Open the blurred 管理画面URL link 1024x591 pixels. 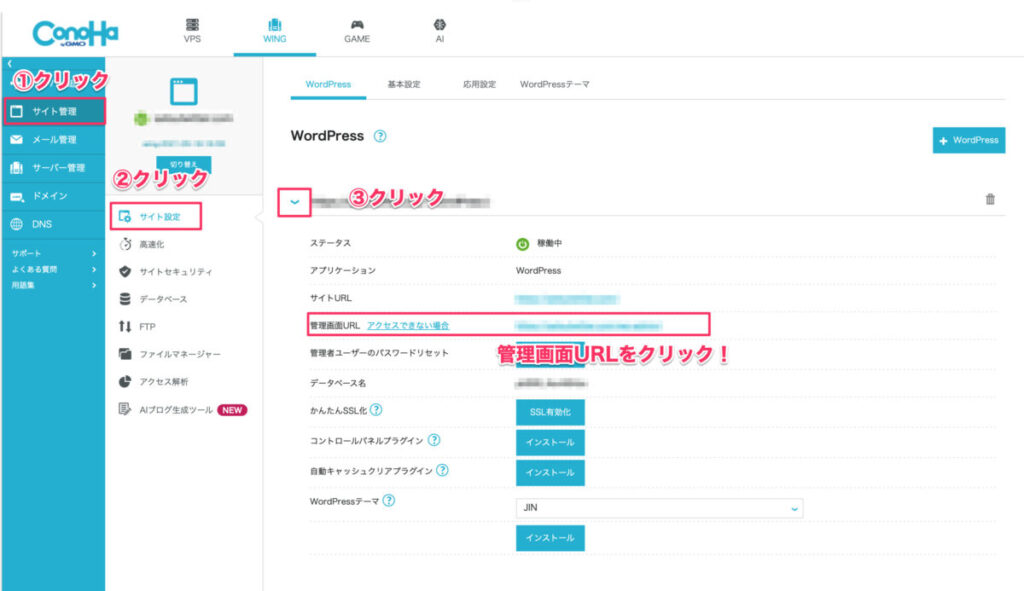pos(588,325)
